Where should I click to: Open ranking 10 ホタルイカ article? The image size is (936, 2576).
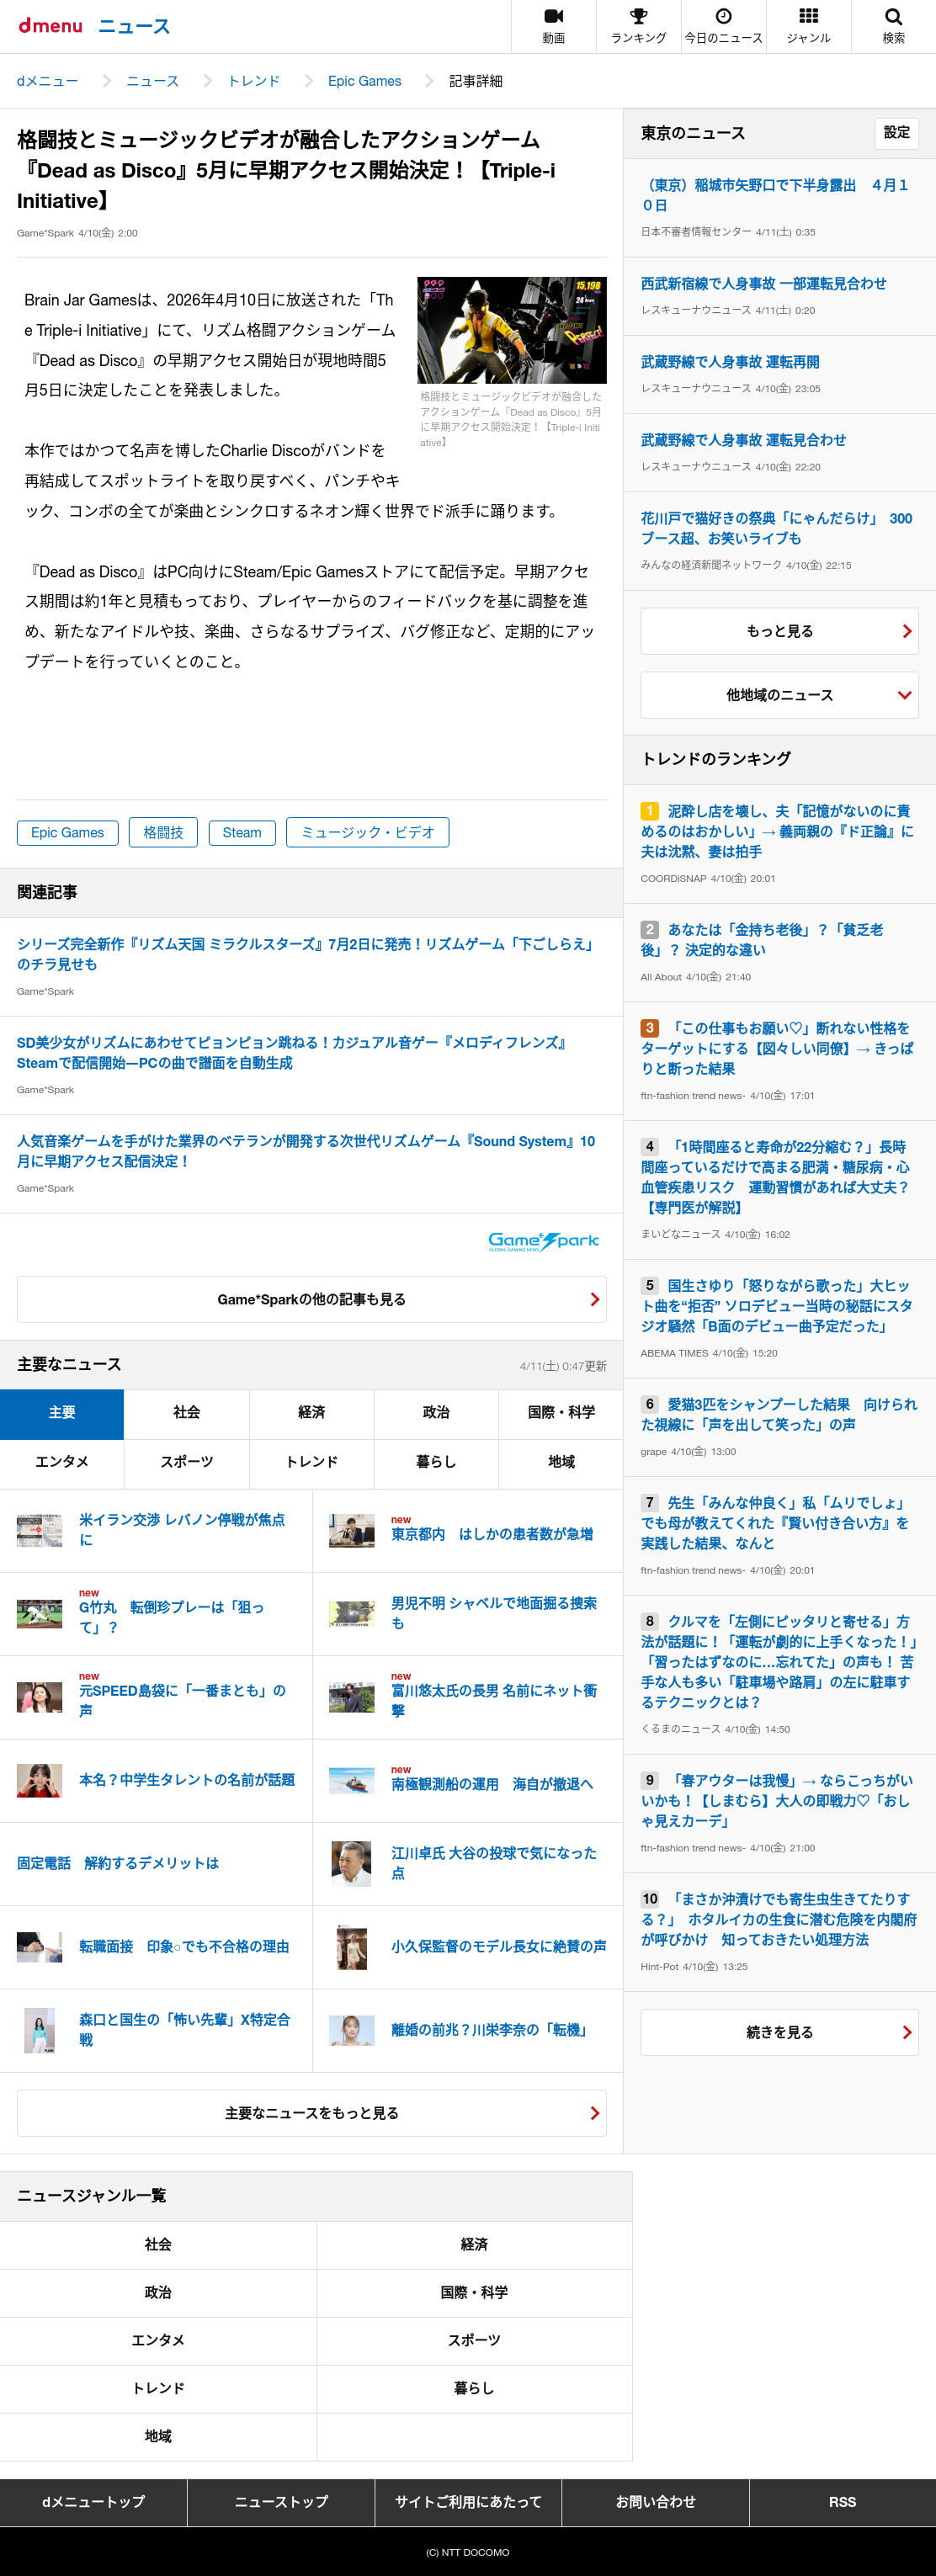[779, 1919]
